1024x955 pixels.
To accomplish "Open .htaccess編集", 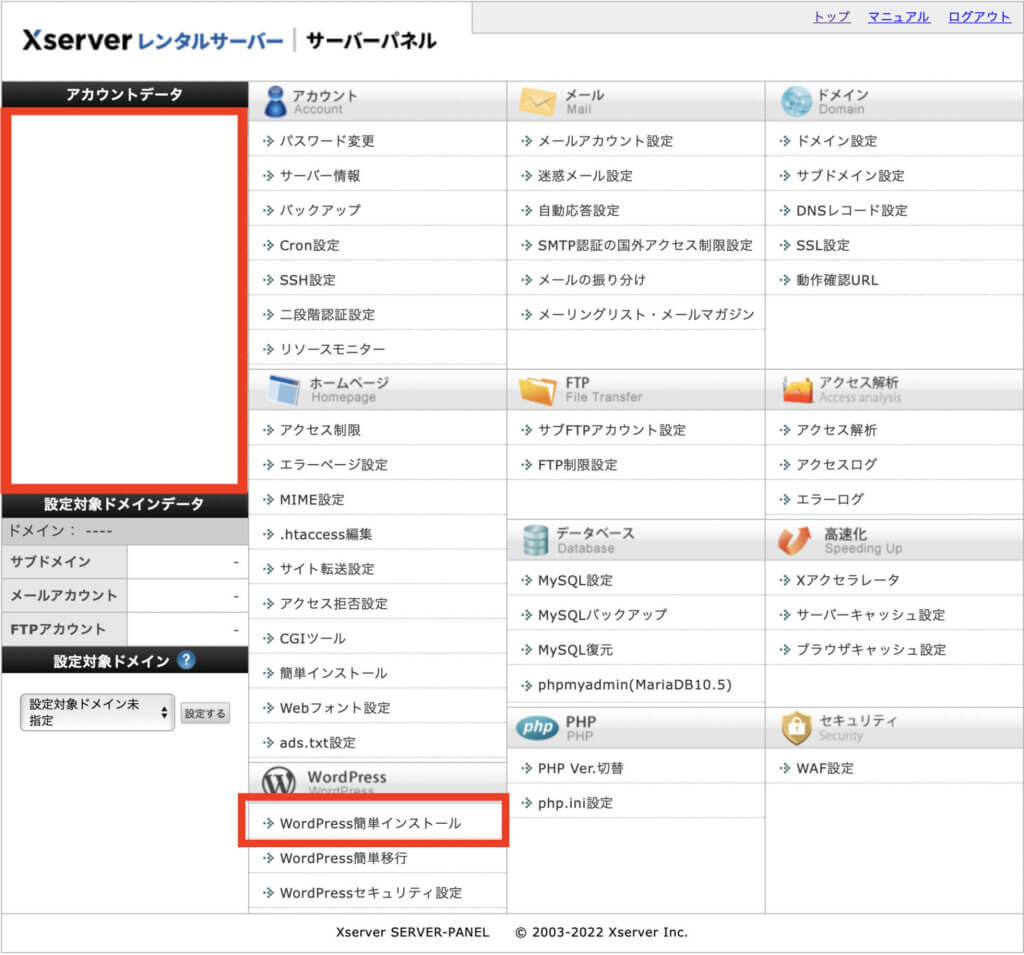I will point(326,534).
